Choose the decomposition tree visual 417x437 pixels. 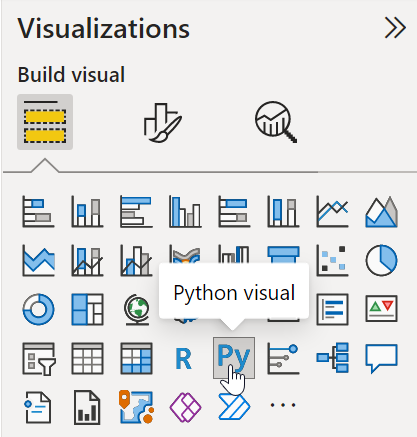[x=332, y=358]
